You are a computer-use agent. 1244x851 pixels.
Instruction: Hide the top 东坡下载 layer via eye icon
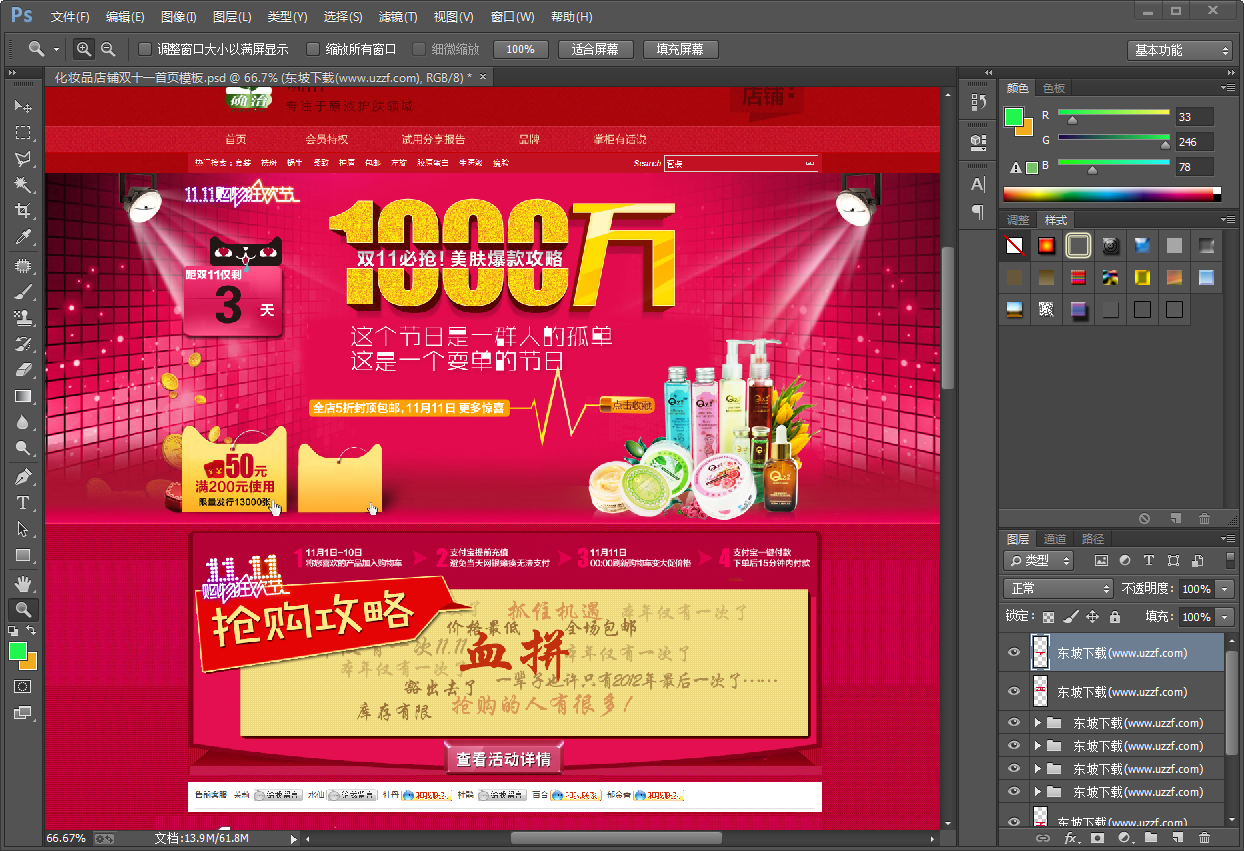click(x=1014, y=653)
